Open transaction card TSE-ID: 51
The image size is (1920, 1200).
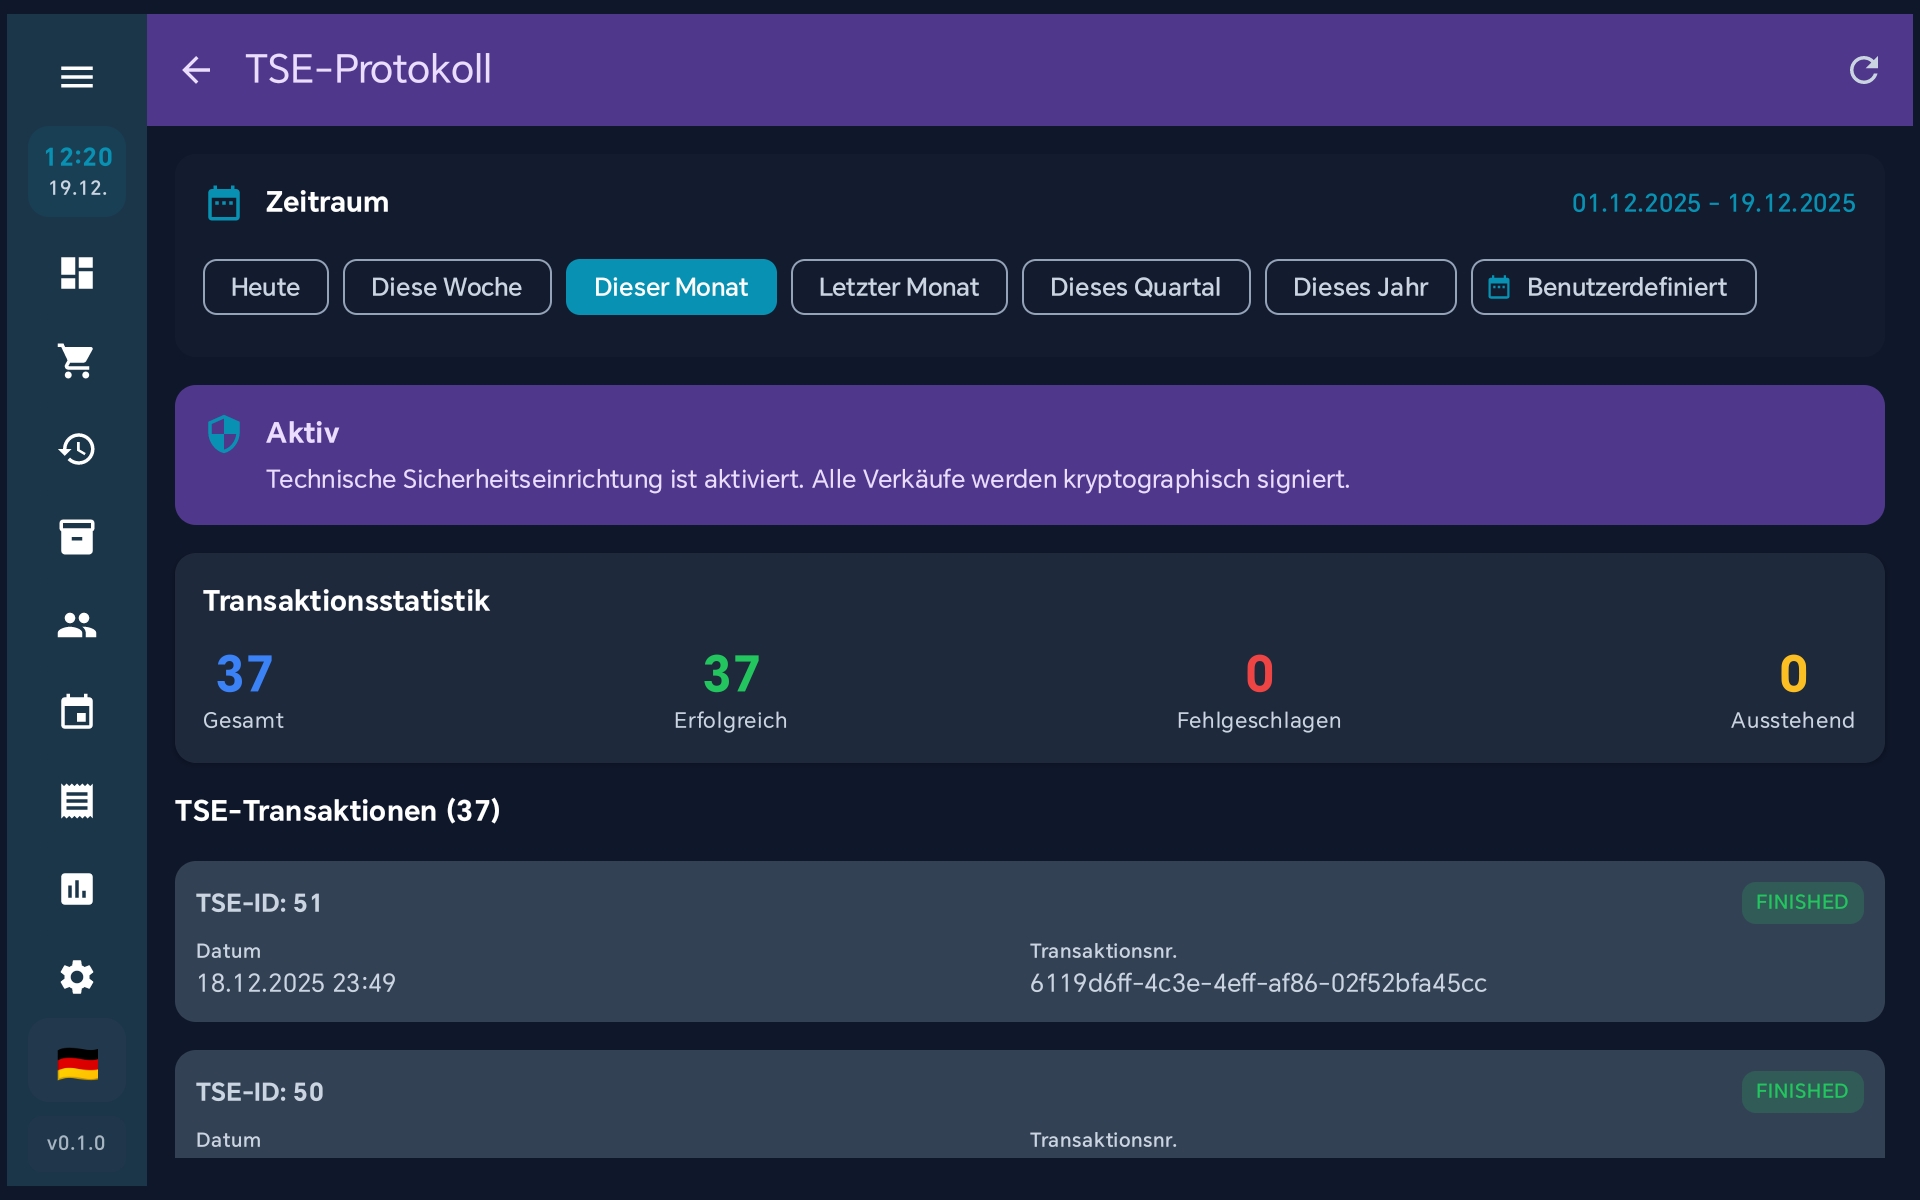1028,941
